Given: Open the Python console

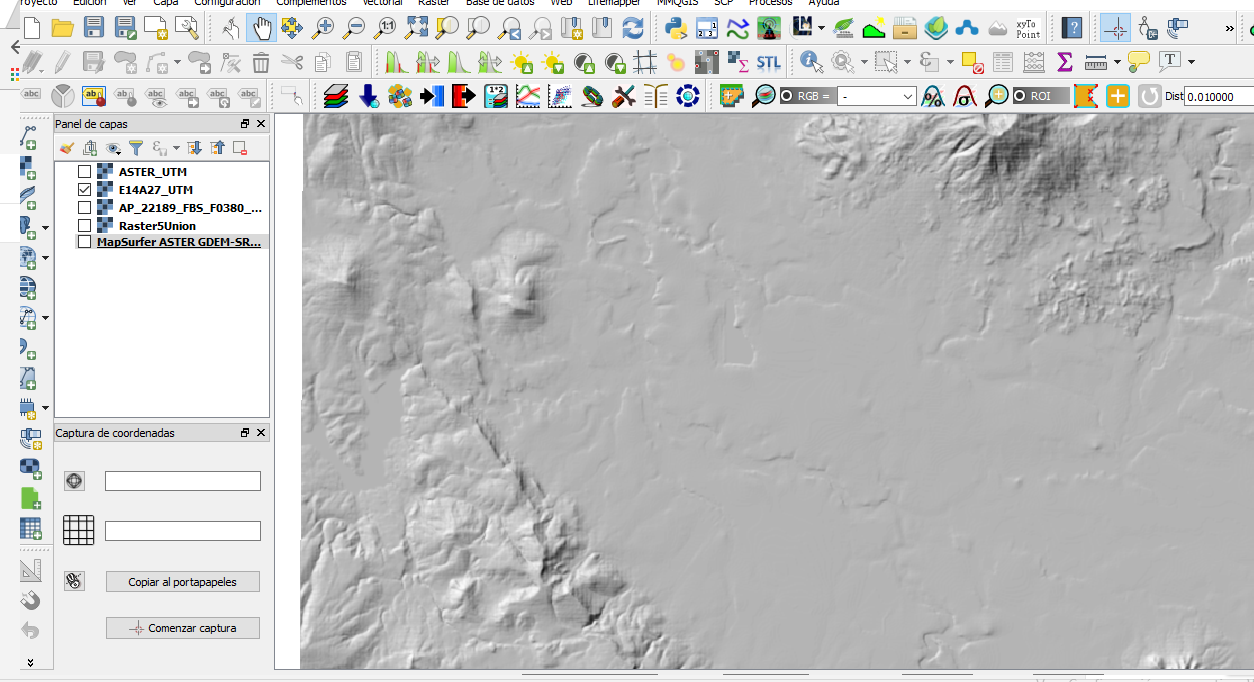Looking at the screenshot, I should (x=674, y=28).
